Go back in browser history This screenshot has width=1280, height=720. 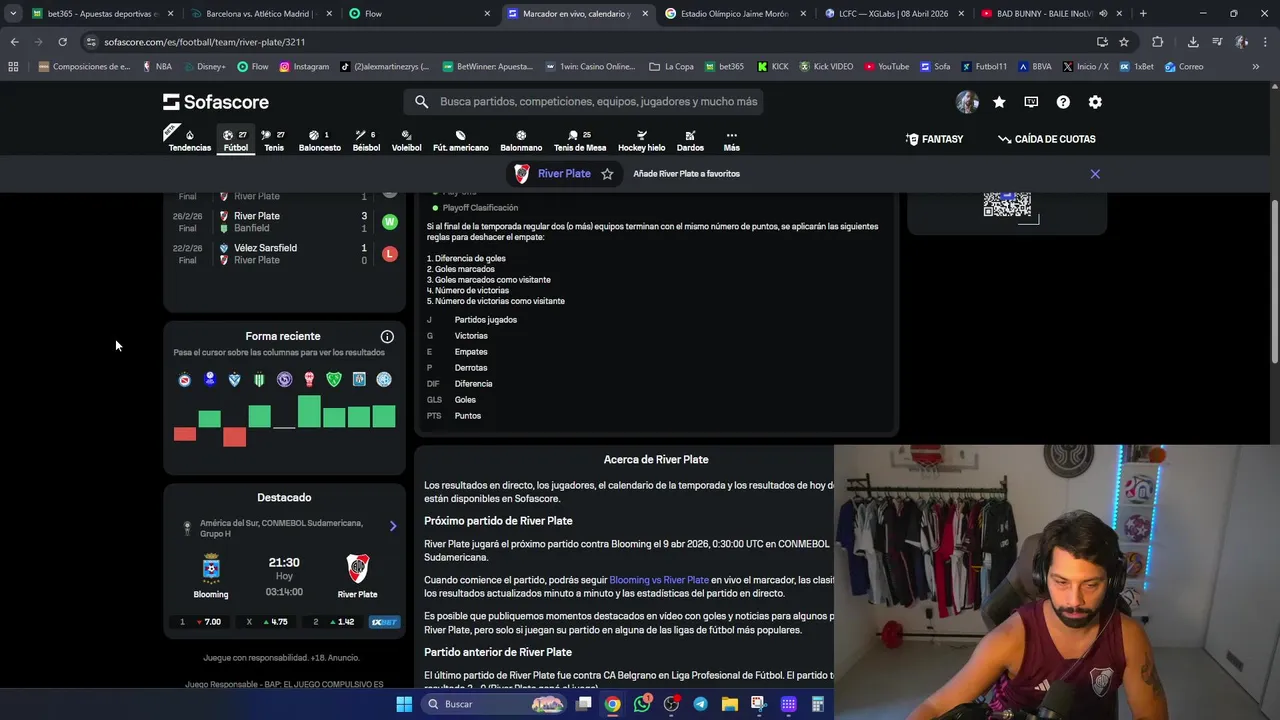click(15, 42)
